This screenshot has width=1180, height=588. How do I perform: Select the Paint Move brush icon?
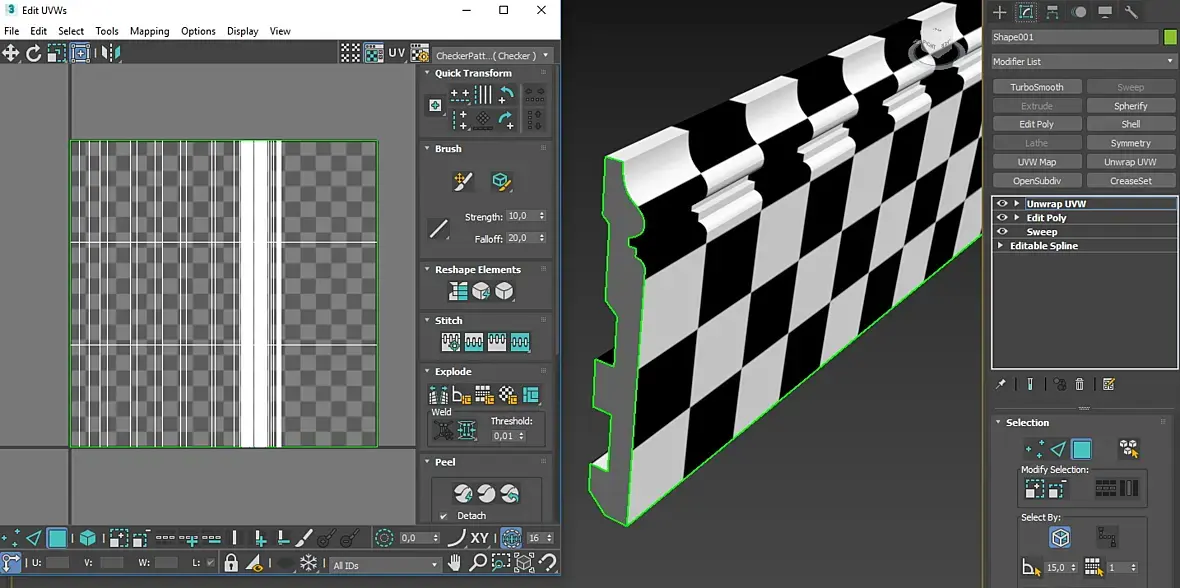pos(462,181)
